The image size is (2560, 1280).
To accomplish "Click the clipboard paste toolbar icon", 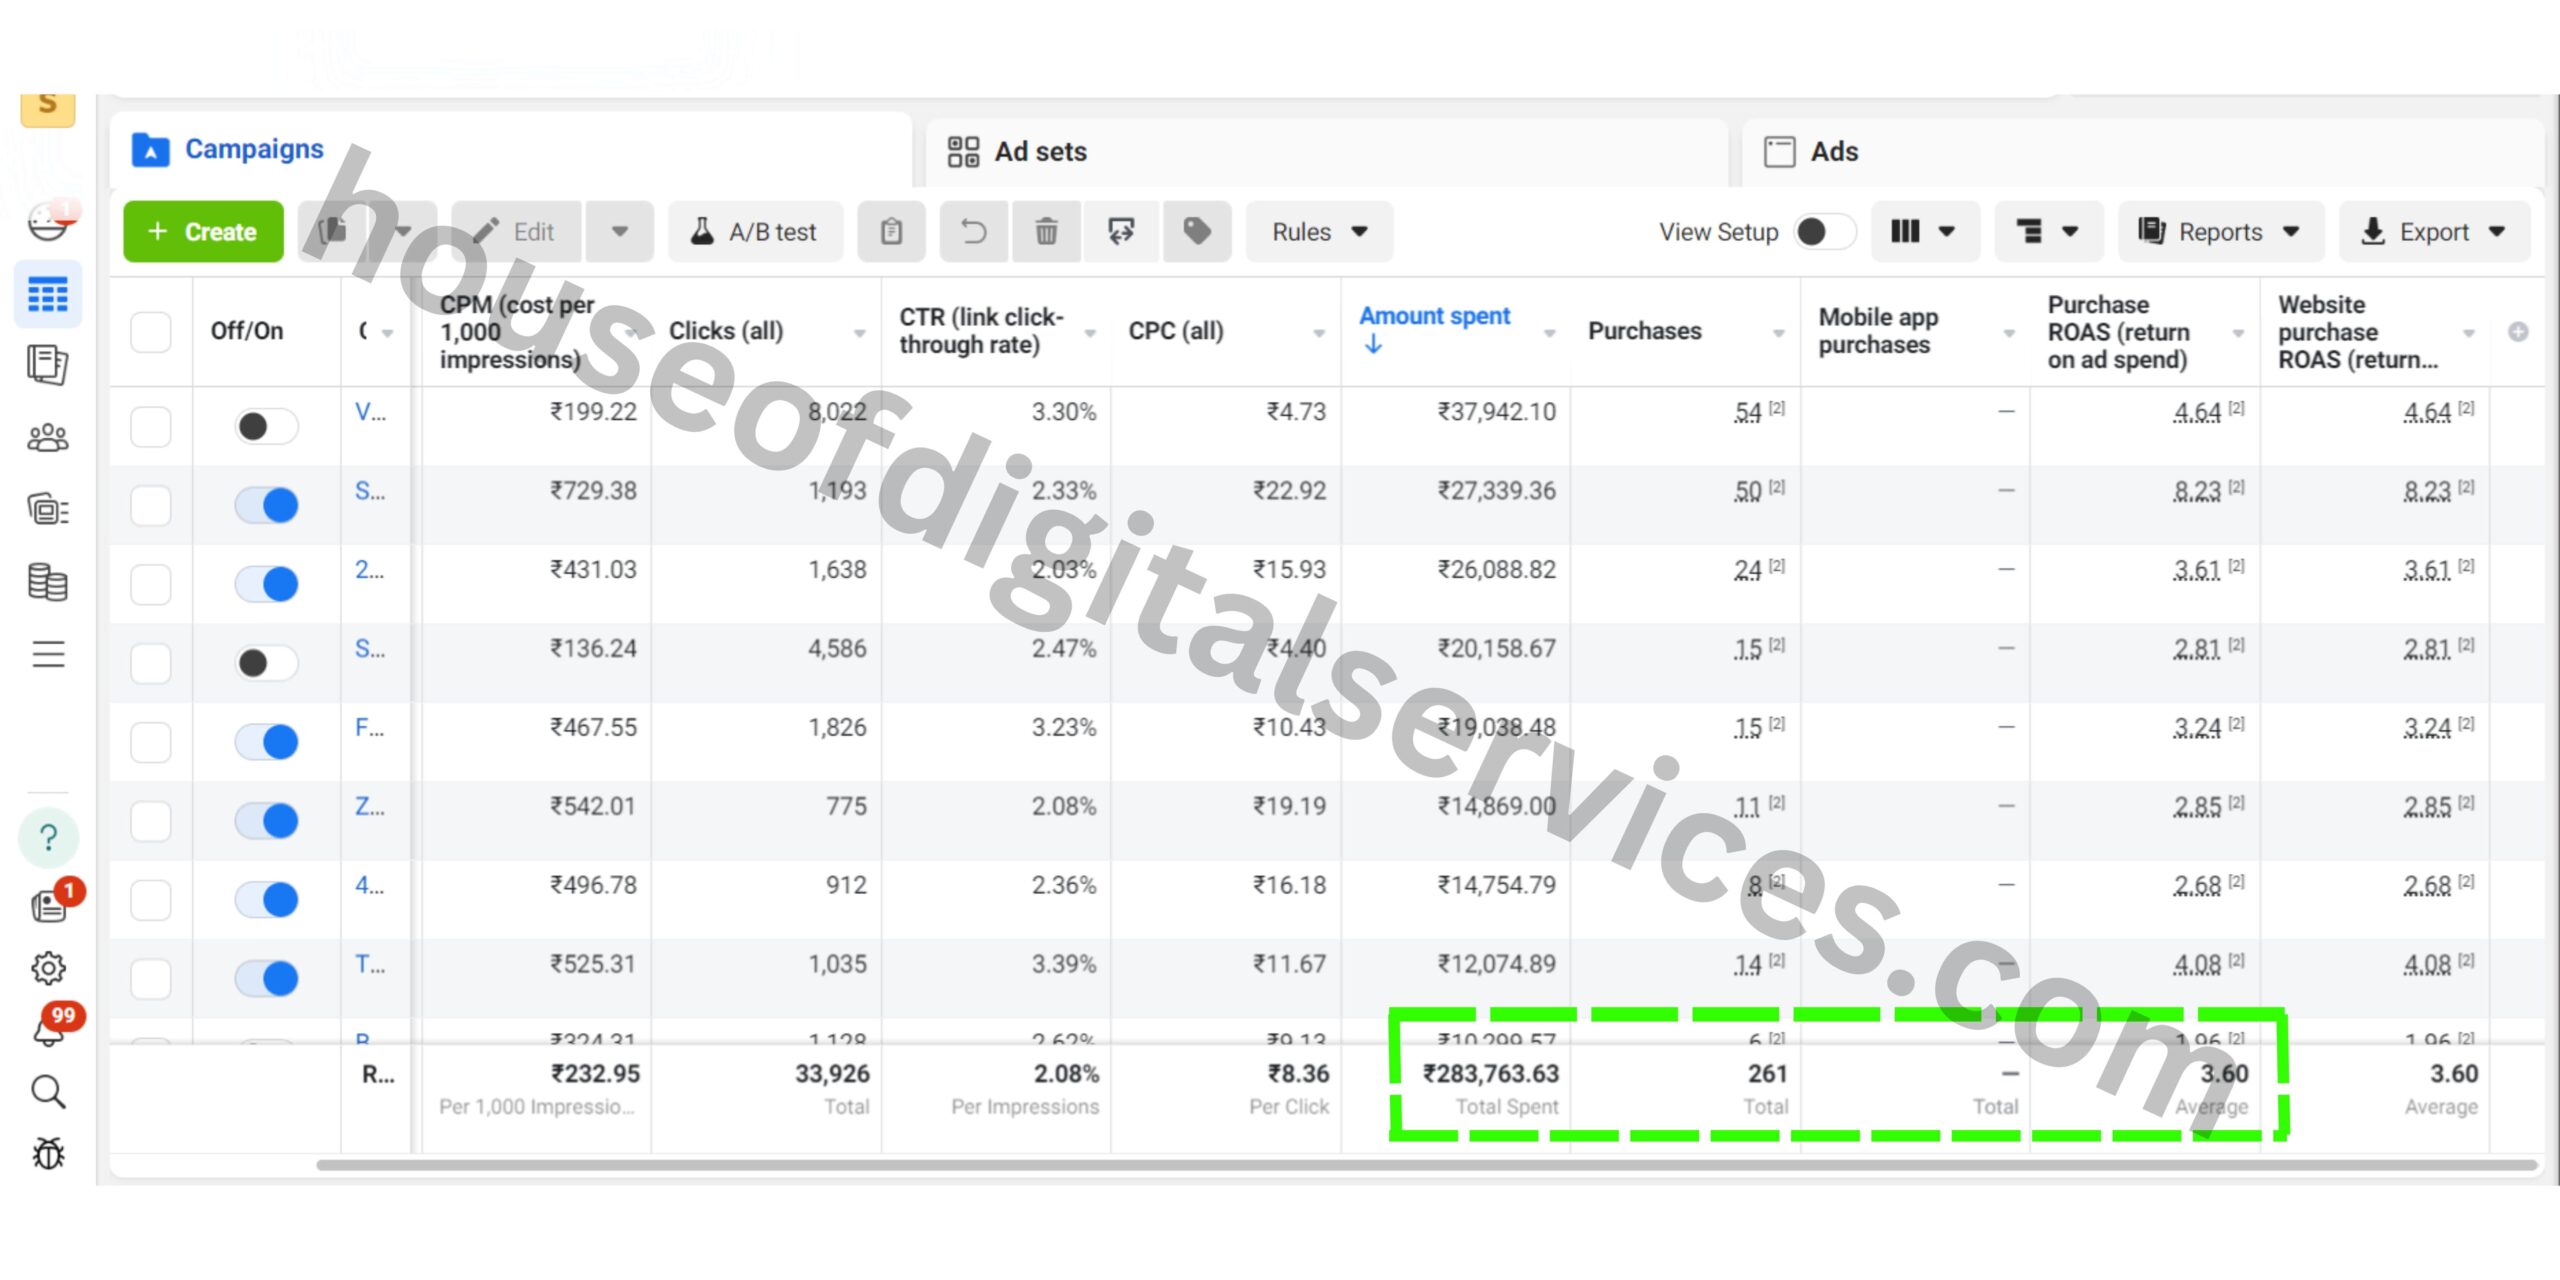I will pyautogui.click(x=891, y=232).
